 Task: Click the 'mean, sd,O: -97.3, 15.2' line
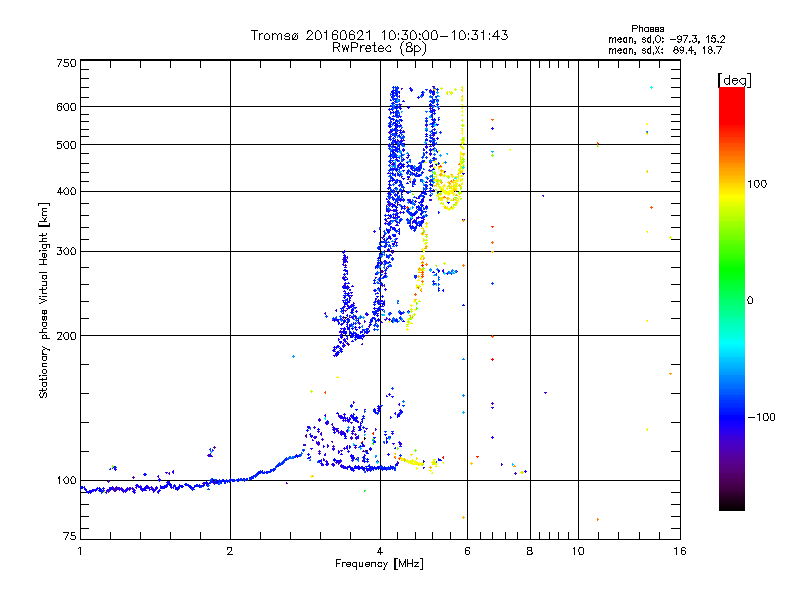[x=666, y=39]
